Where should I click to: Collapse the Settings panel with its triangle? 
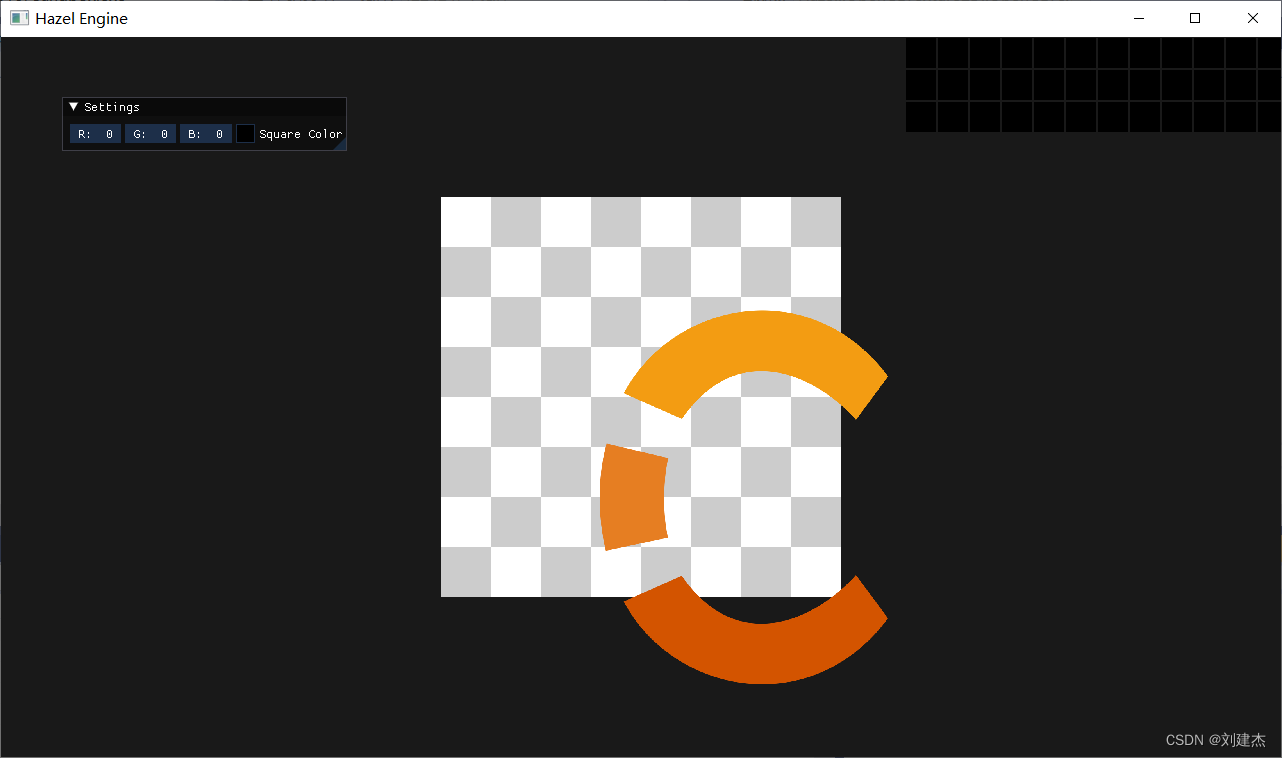[73, 106]
